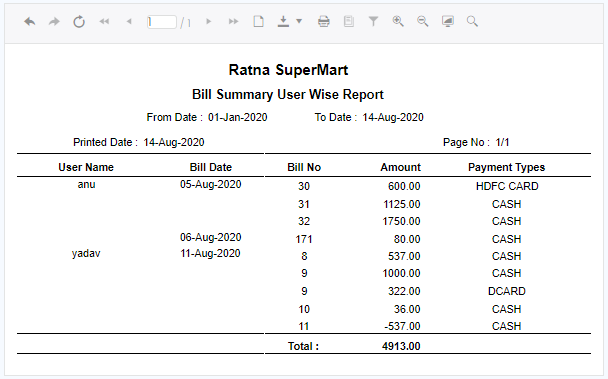Click amount 600.00
The image size is (608, 379).
click(404, 186)
